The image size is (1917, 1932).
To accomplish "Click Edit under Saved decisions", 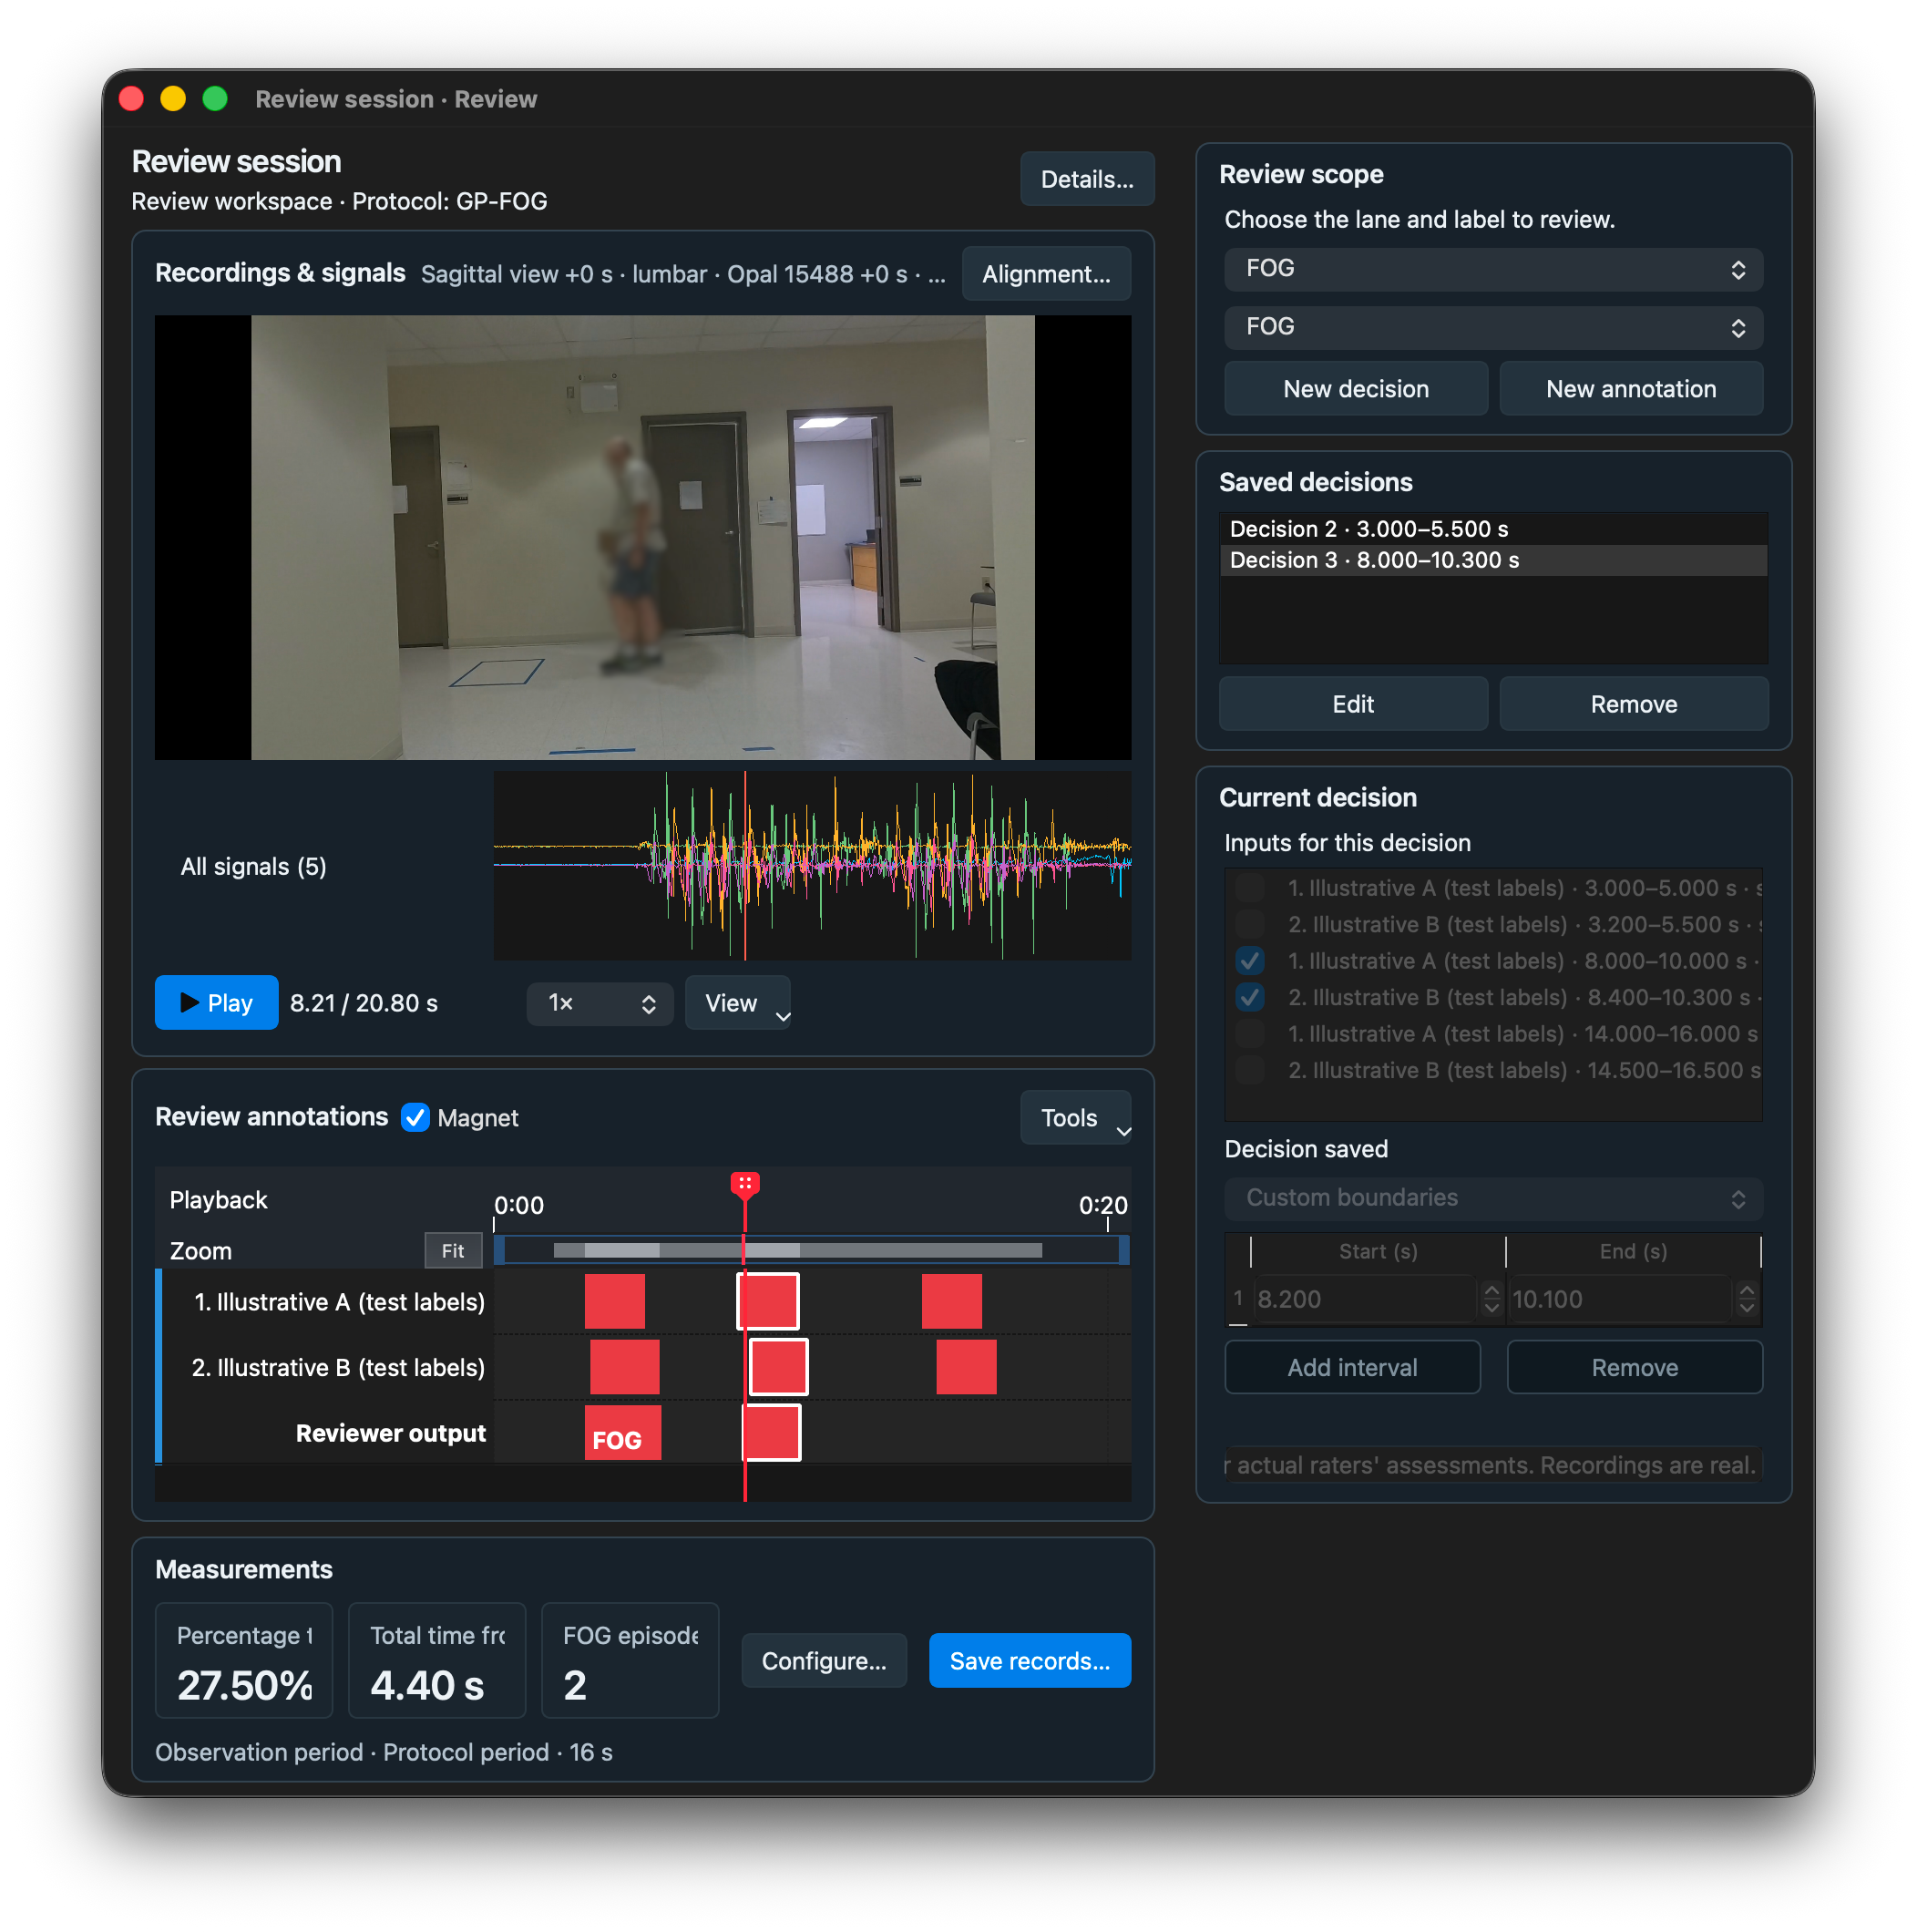I will click(1352, 704).
